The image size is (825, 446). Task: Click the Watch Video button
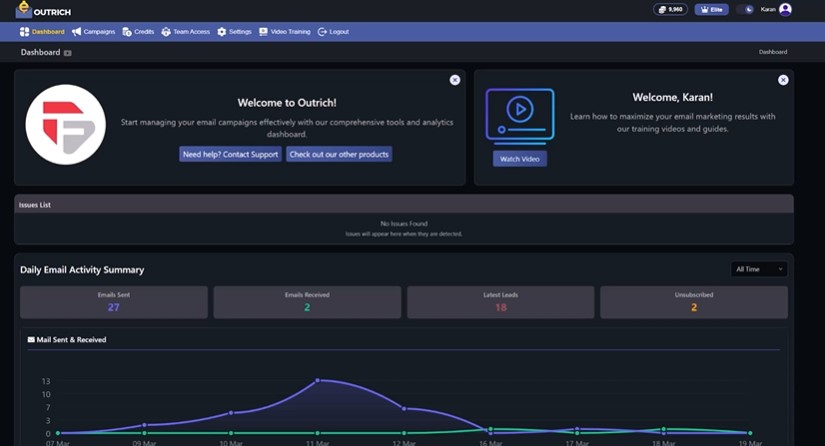tap(519, 159)
